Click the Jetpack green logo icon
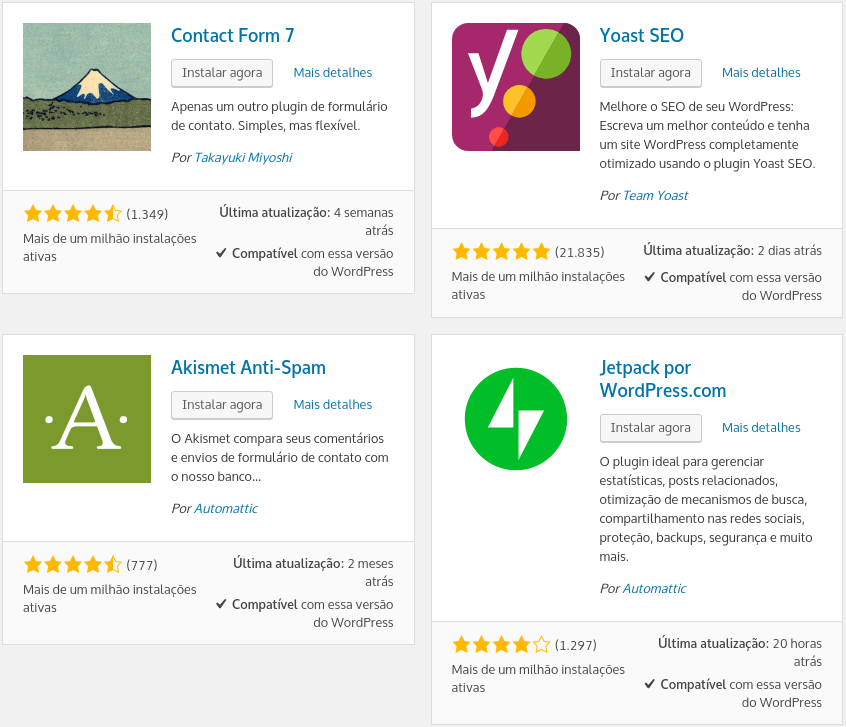Image resolution: width=846 pixels, height=727 pixels. point(515,419)
